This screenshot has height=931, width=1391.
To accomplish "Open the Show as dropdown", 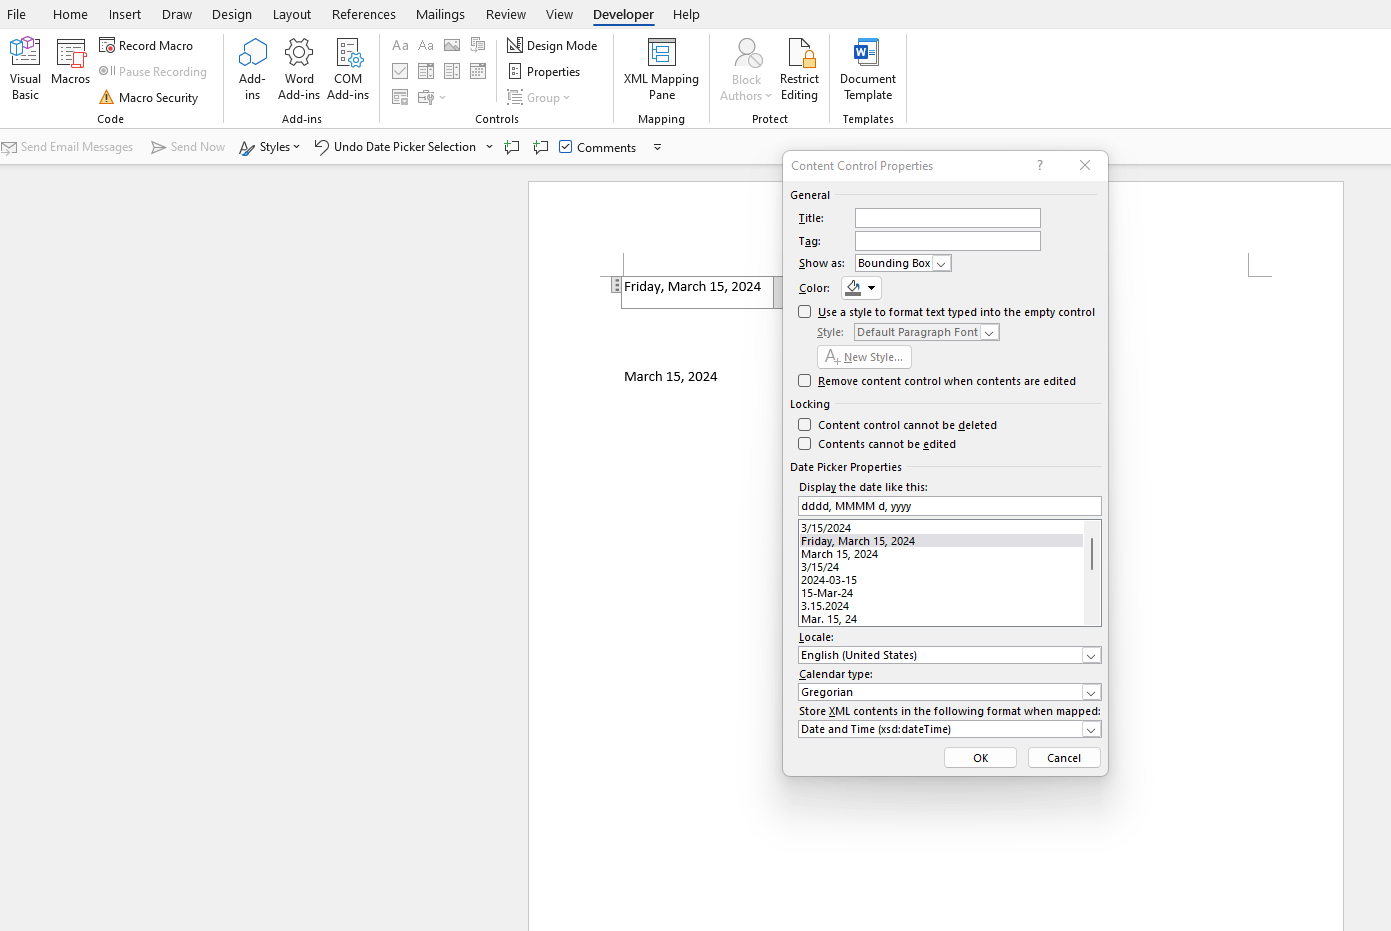I will click(940, 262).
